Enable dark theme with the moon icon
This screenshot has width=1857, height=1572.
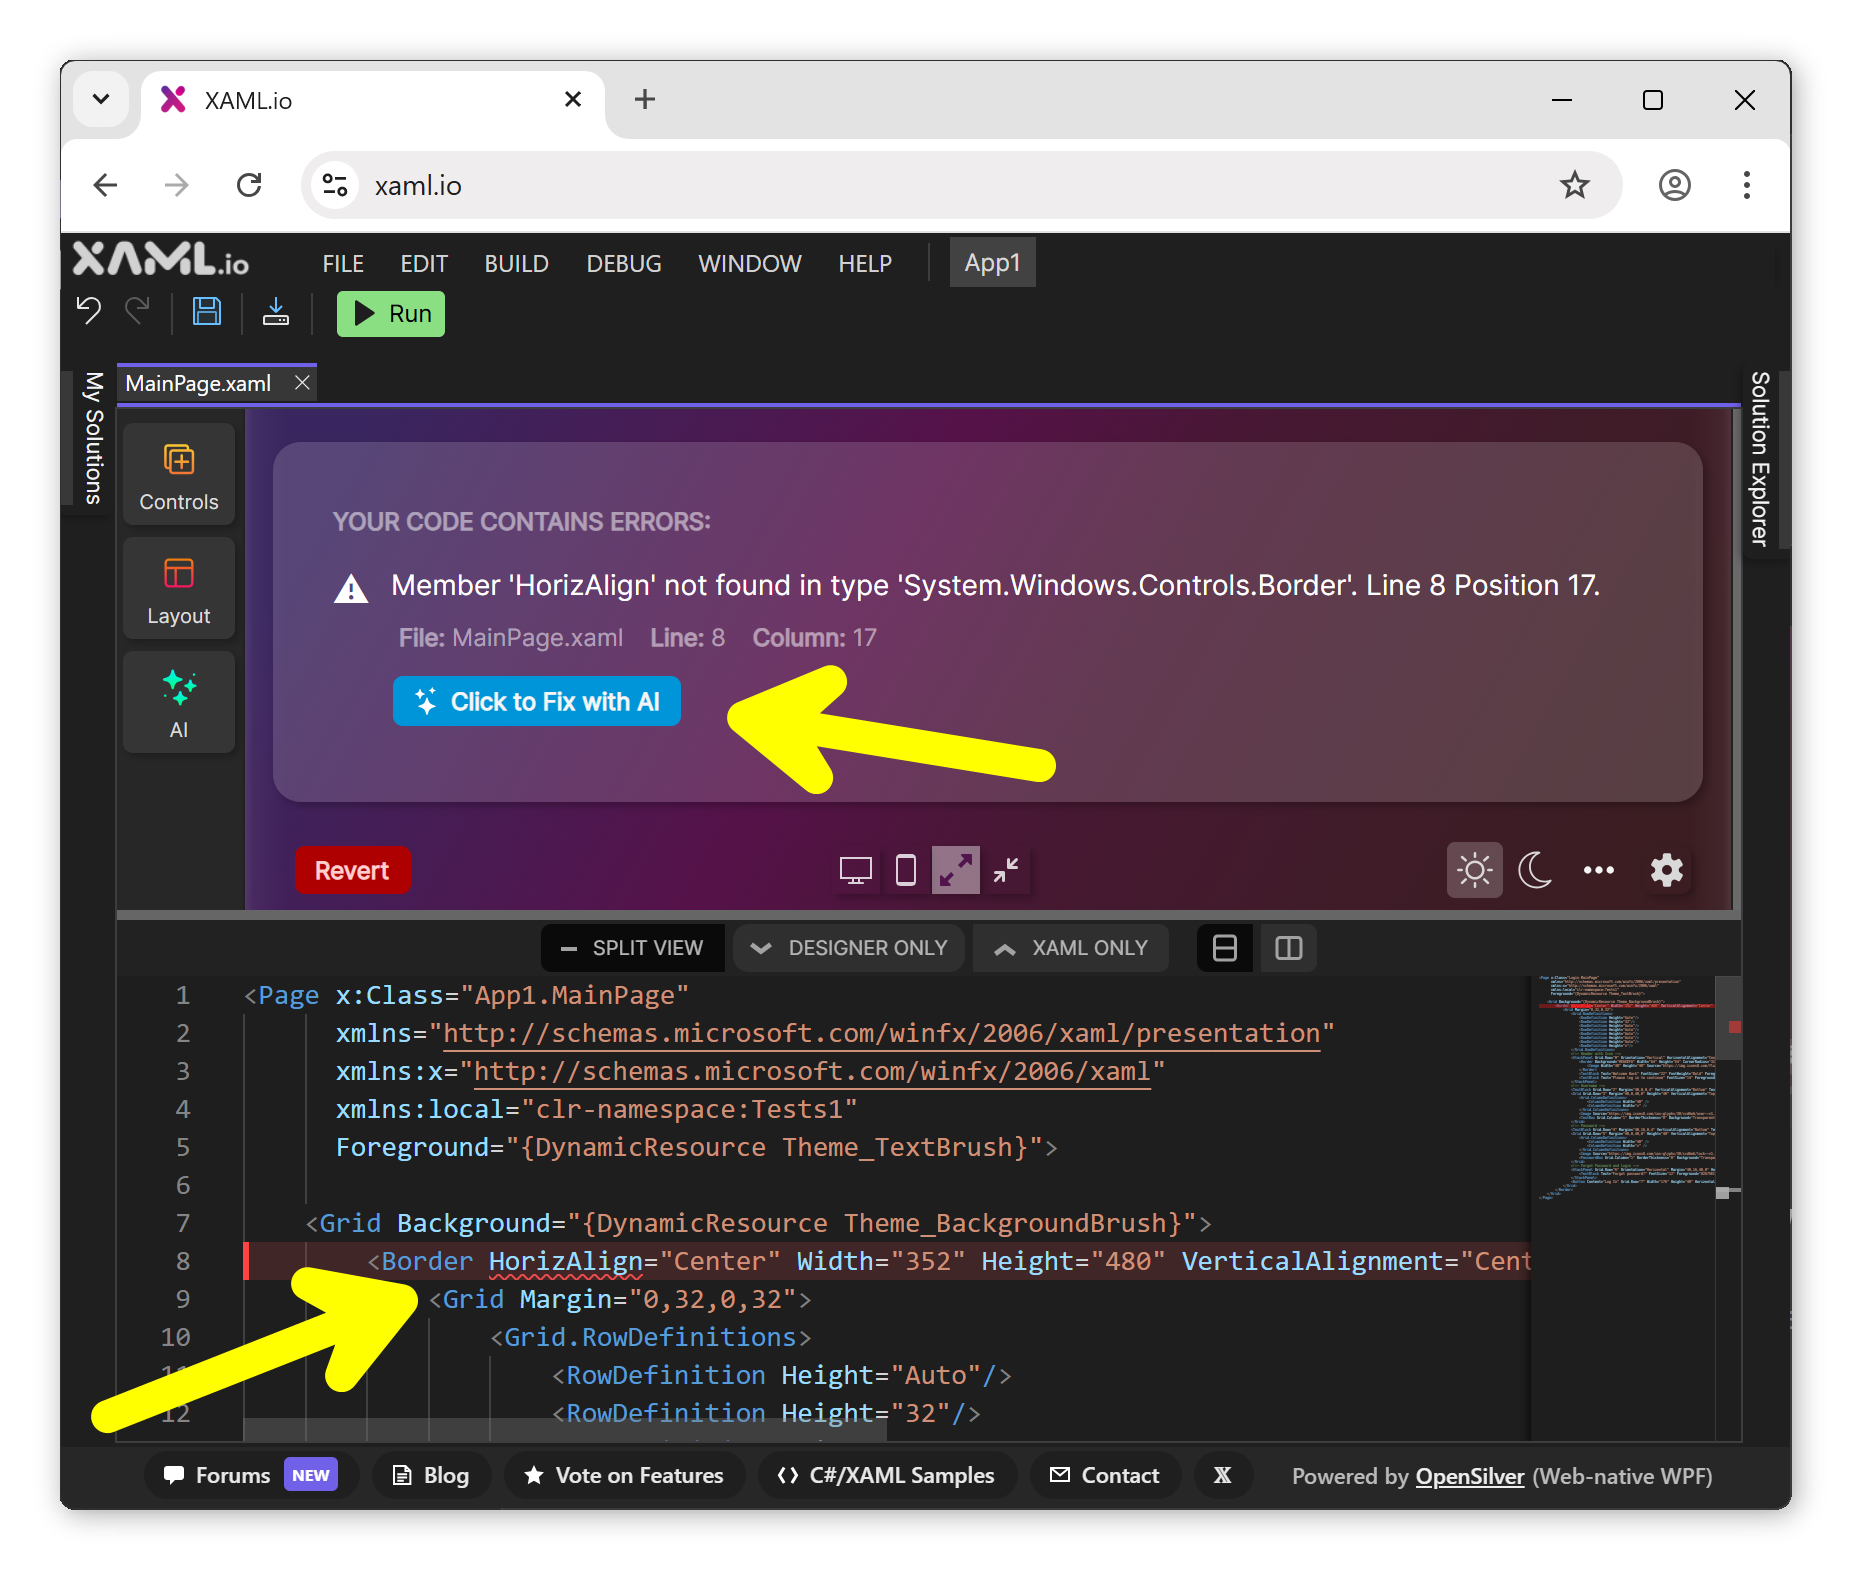(x=1534, y=870)
